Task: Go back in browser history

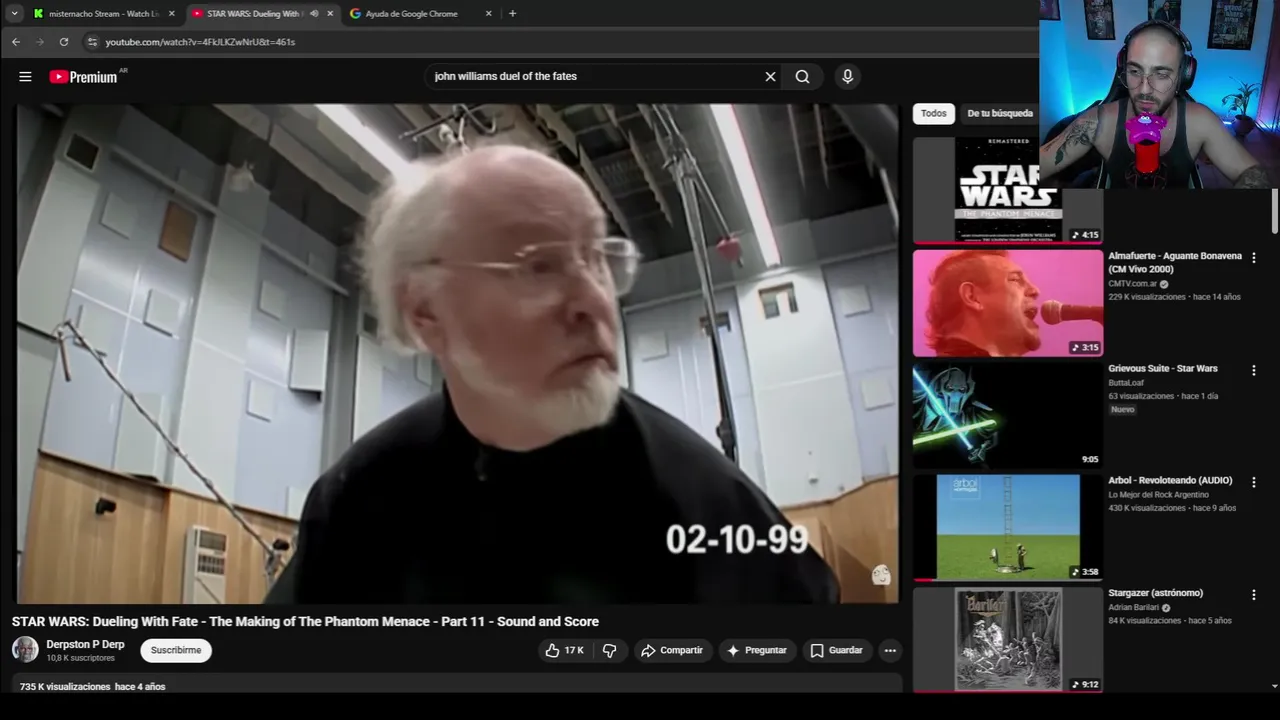Action: (x=15, y=42)
